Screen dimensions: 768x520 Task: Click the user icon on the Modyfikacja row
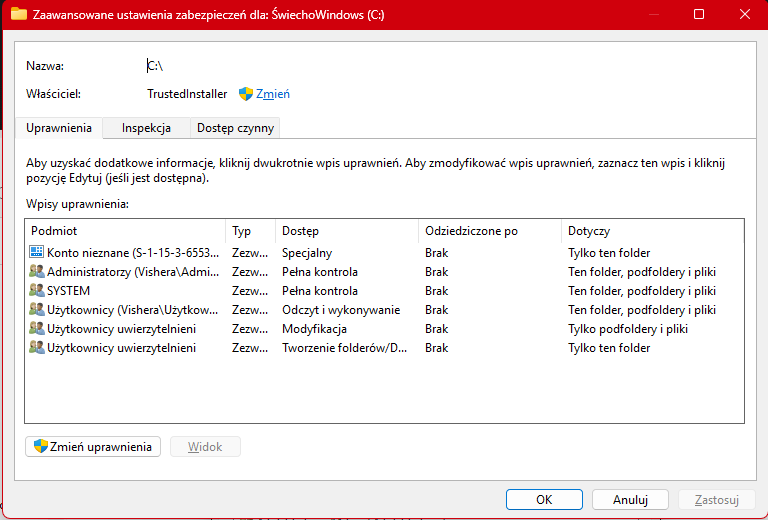point(37,329)
